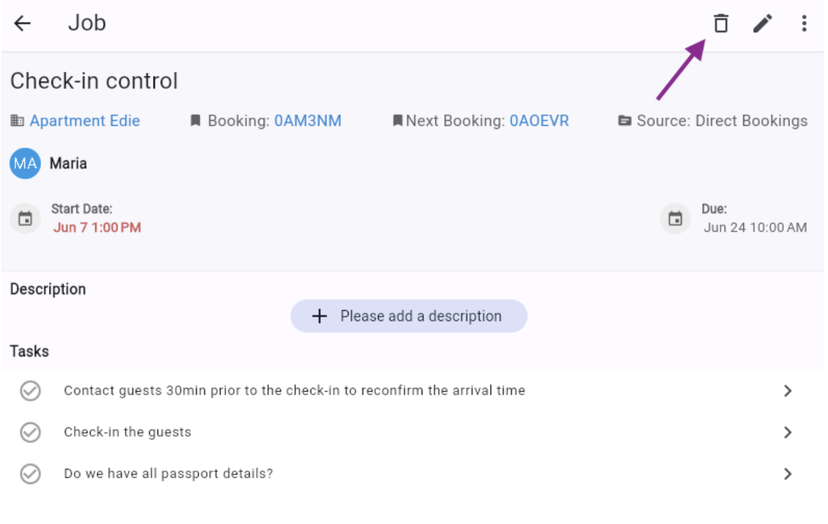Tick the passport details task checkmark
Image resolution: width=828 pixels, height=524 pixels.
tap(31, 474)
